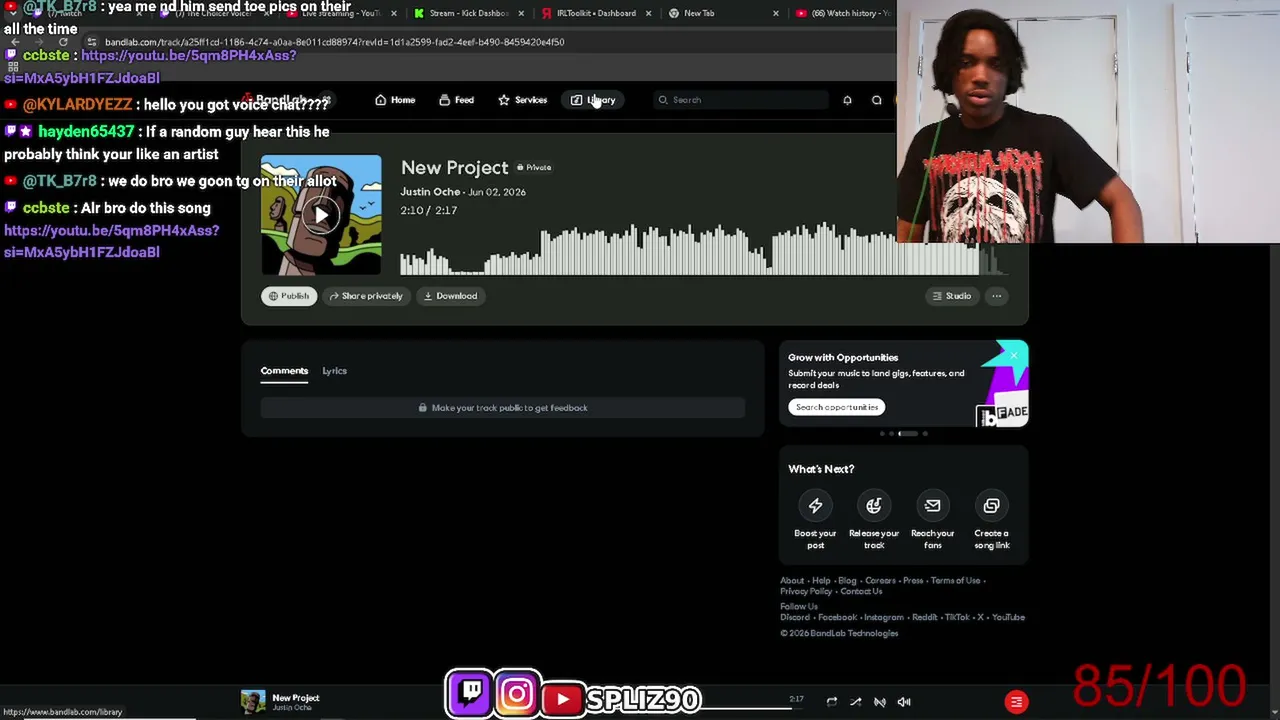Switch to the Lyrics tab
This screenshot has width=1280, height=720.
click(x=334, y=371)
